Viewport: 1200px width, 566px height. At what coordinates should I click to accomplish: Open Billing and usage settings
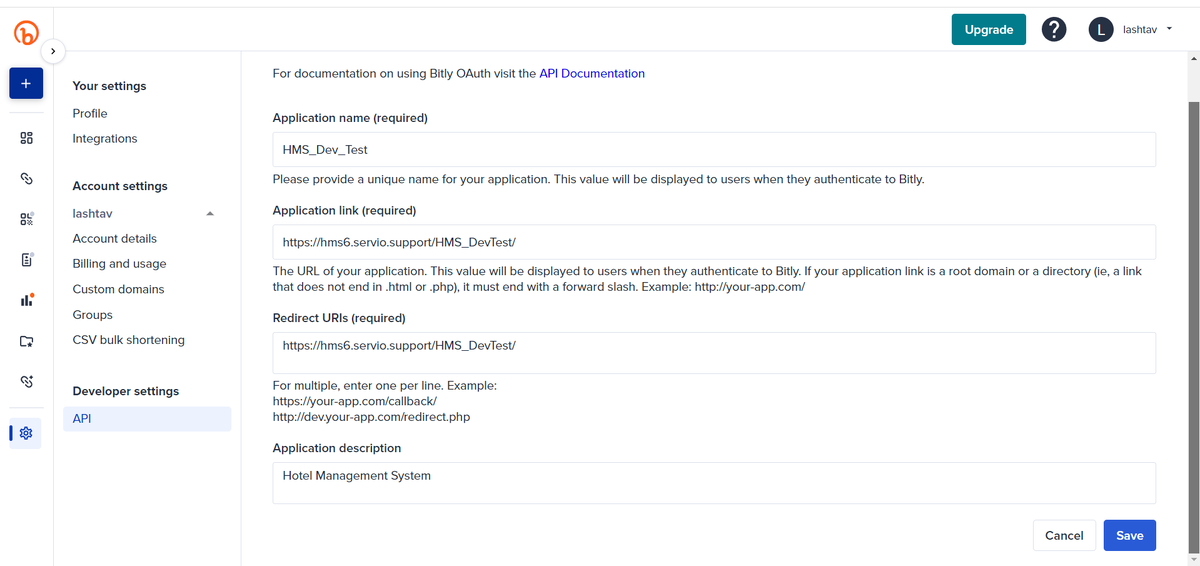(x=119, y=264)
